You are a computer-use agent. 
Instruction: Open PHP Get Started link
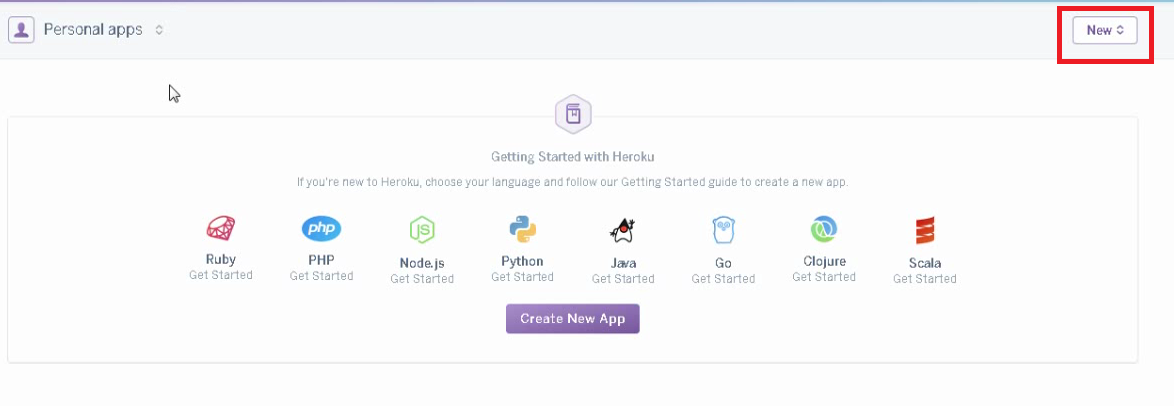tap(321, 276)
